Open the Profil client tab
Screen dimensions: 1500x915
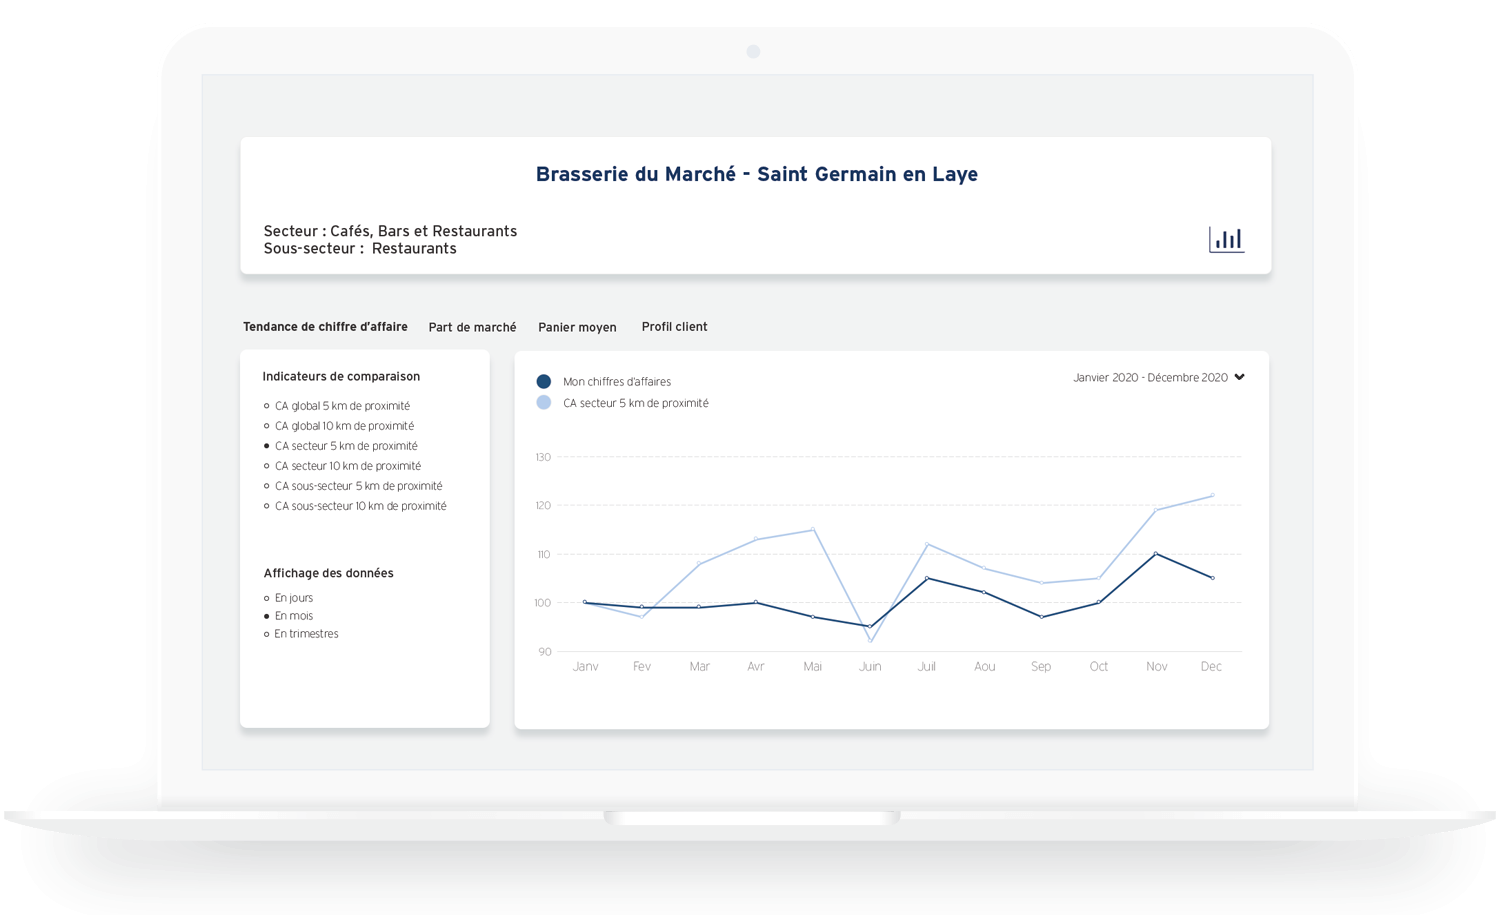(674, 327)
